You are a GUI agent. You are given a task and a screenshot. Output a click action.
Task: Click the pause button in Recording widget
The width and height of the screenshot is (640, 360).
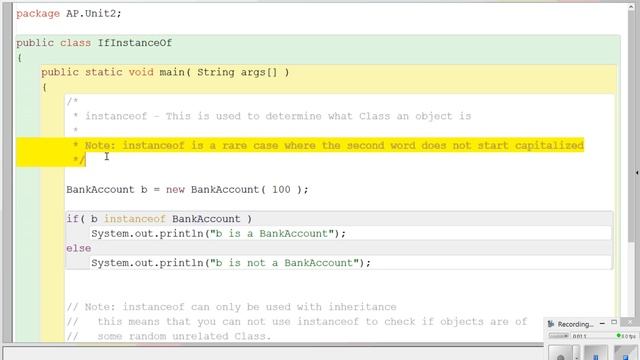point(596,353)
